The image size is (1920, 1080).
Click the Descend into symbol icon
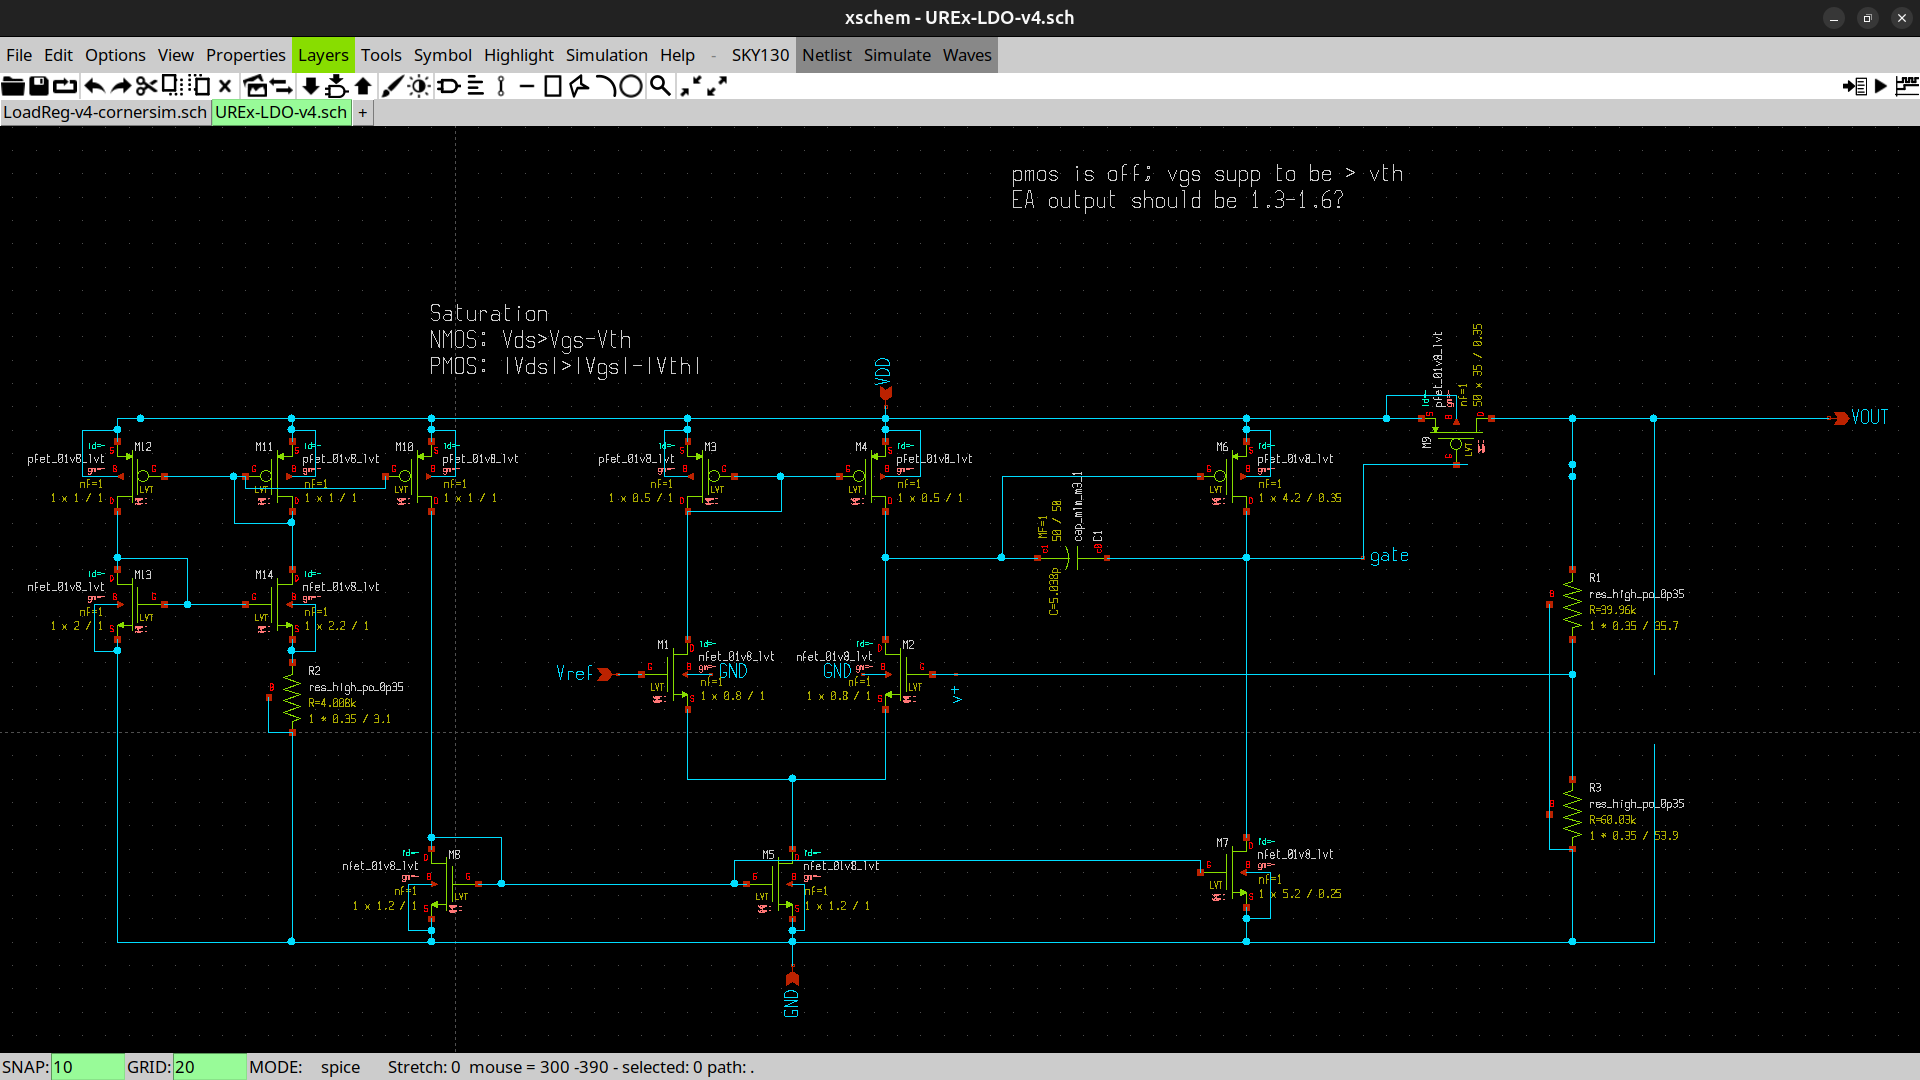(x=336, y=86)
